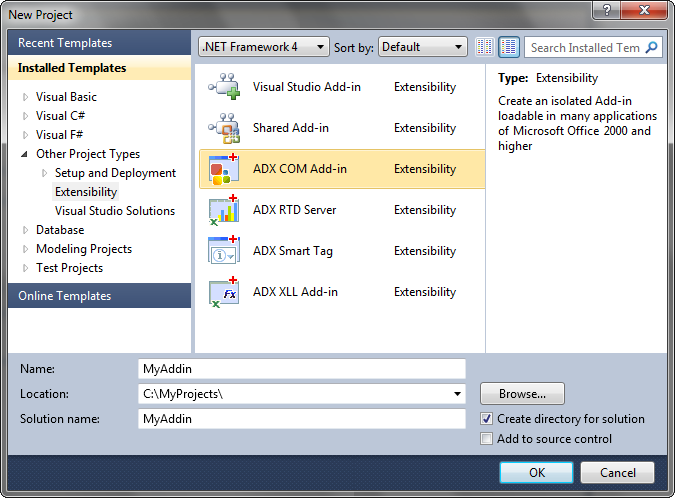Image resolution: width=675 pixels, height=498 pixels.
Task: Open the Online Templates section
Action: point(99,296)
